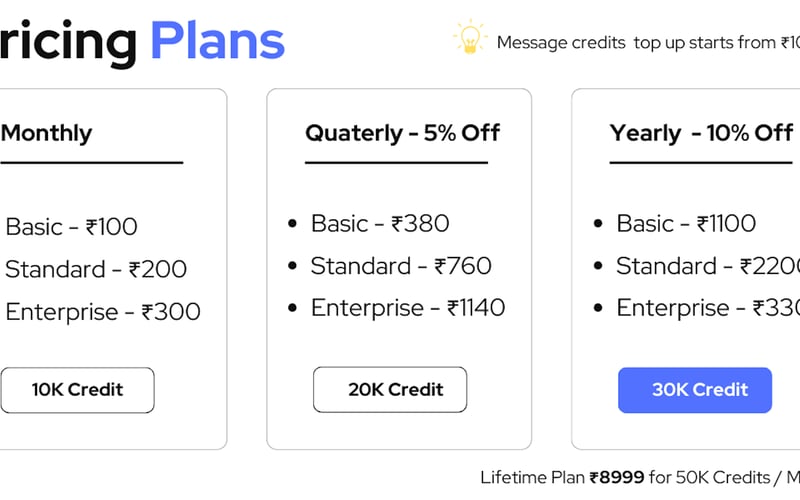Viewport: 800px width, 500px height.
Task: Select the Enterprise - ₹300 monthly option
Action: (103, 312)
